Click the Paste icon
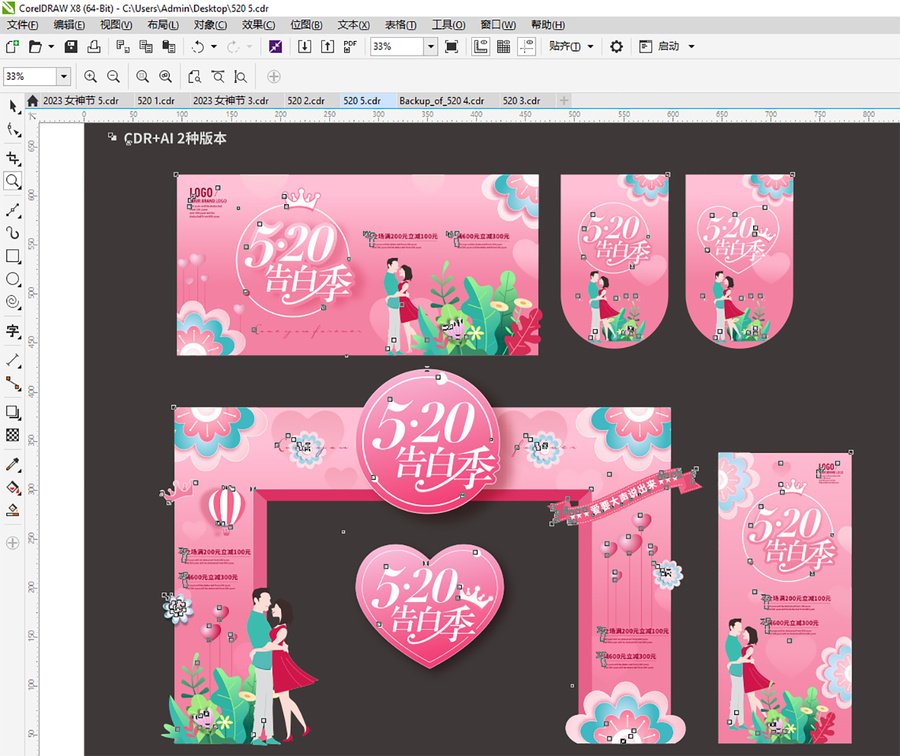Viewport: 900px width, 756px height. click(169, 46)
